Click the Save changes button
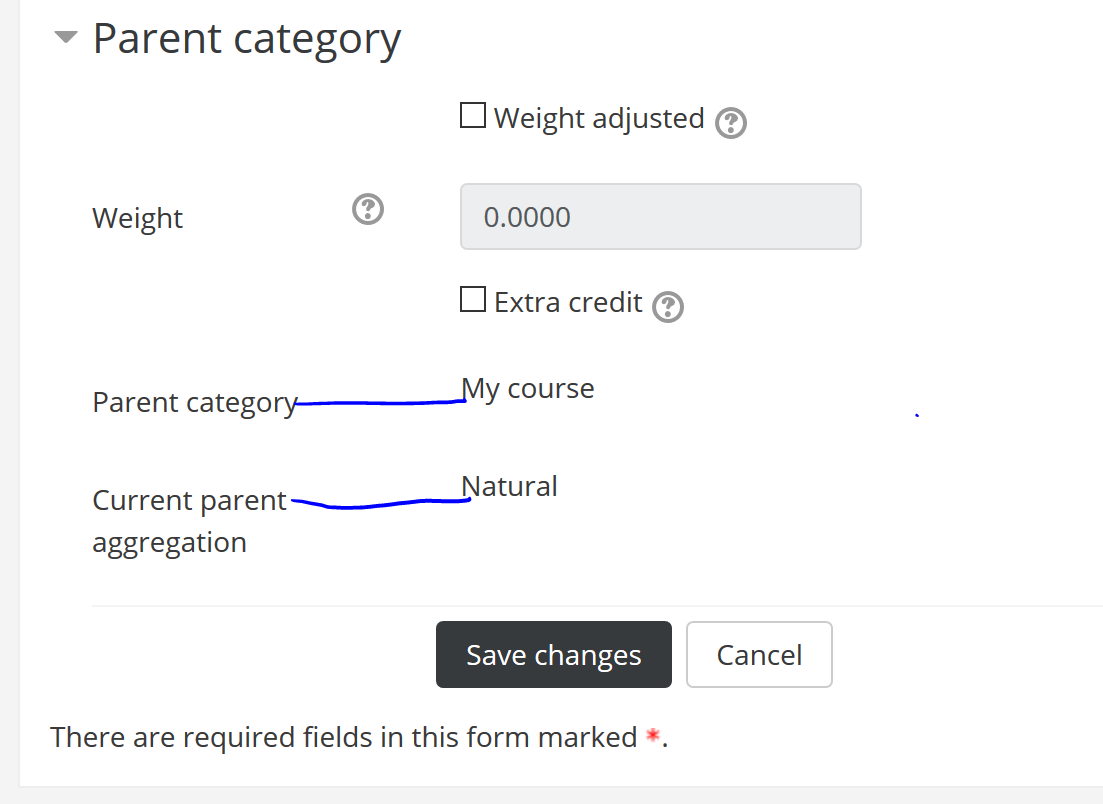1103x804 pixels. 554,654
